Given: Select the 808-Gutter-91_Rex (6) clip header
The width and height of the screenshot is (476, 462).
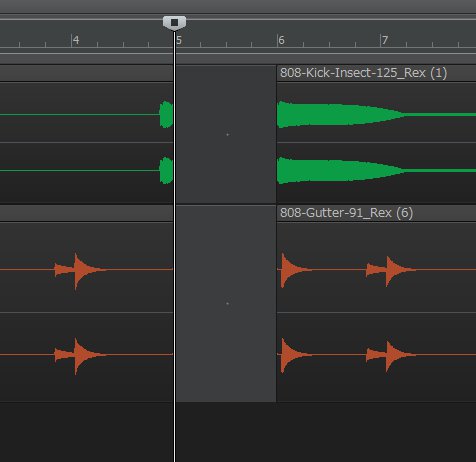Looking at the screenshot, I should click(376, 213).
